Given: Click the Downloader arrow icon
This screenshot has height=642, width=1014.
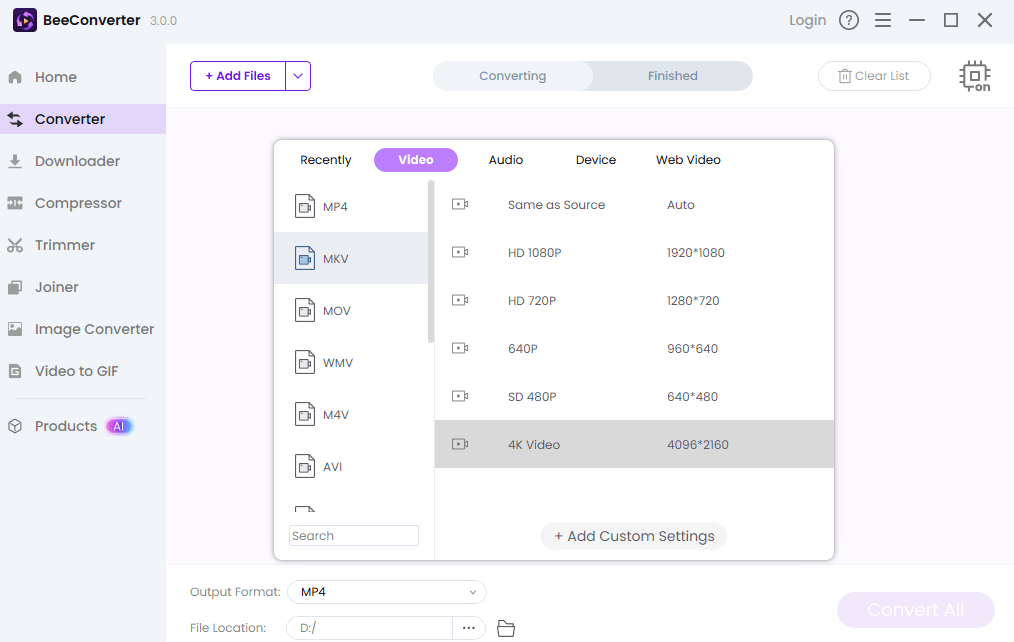Looking at the screenshot, I should click(x=15, y=161).
